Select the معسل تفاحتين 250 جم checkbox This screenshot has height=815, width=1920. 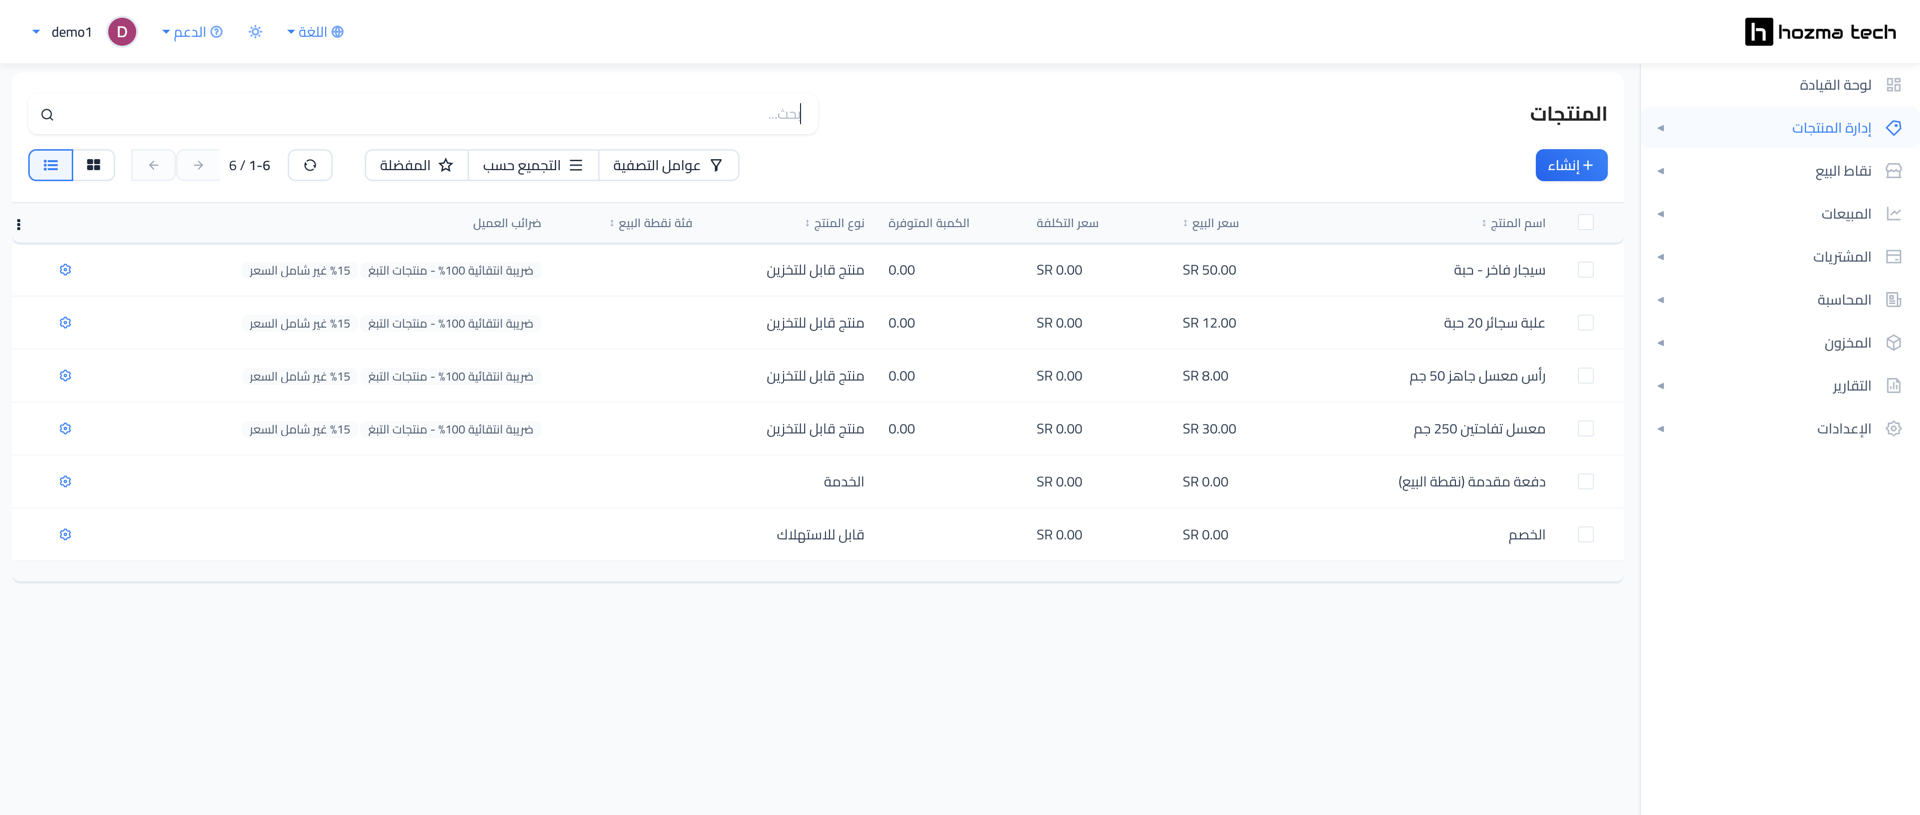[x=1586, y=429]
